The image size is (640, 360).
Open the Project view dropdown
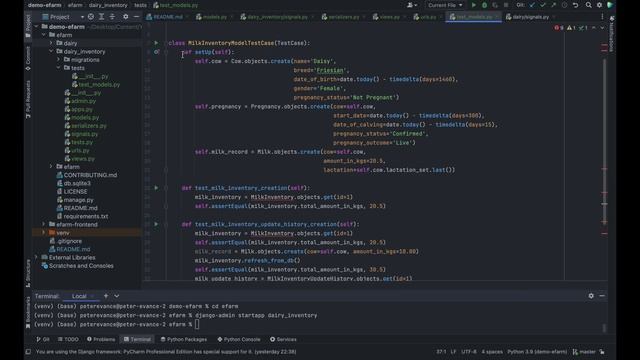(63, 17)
